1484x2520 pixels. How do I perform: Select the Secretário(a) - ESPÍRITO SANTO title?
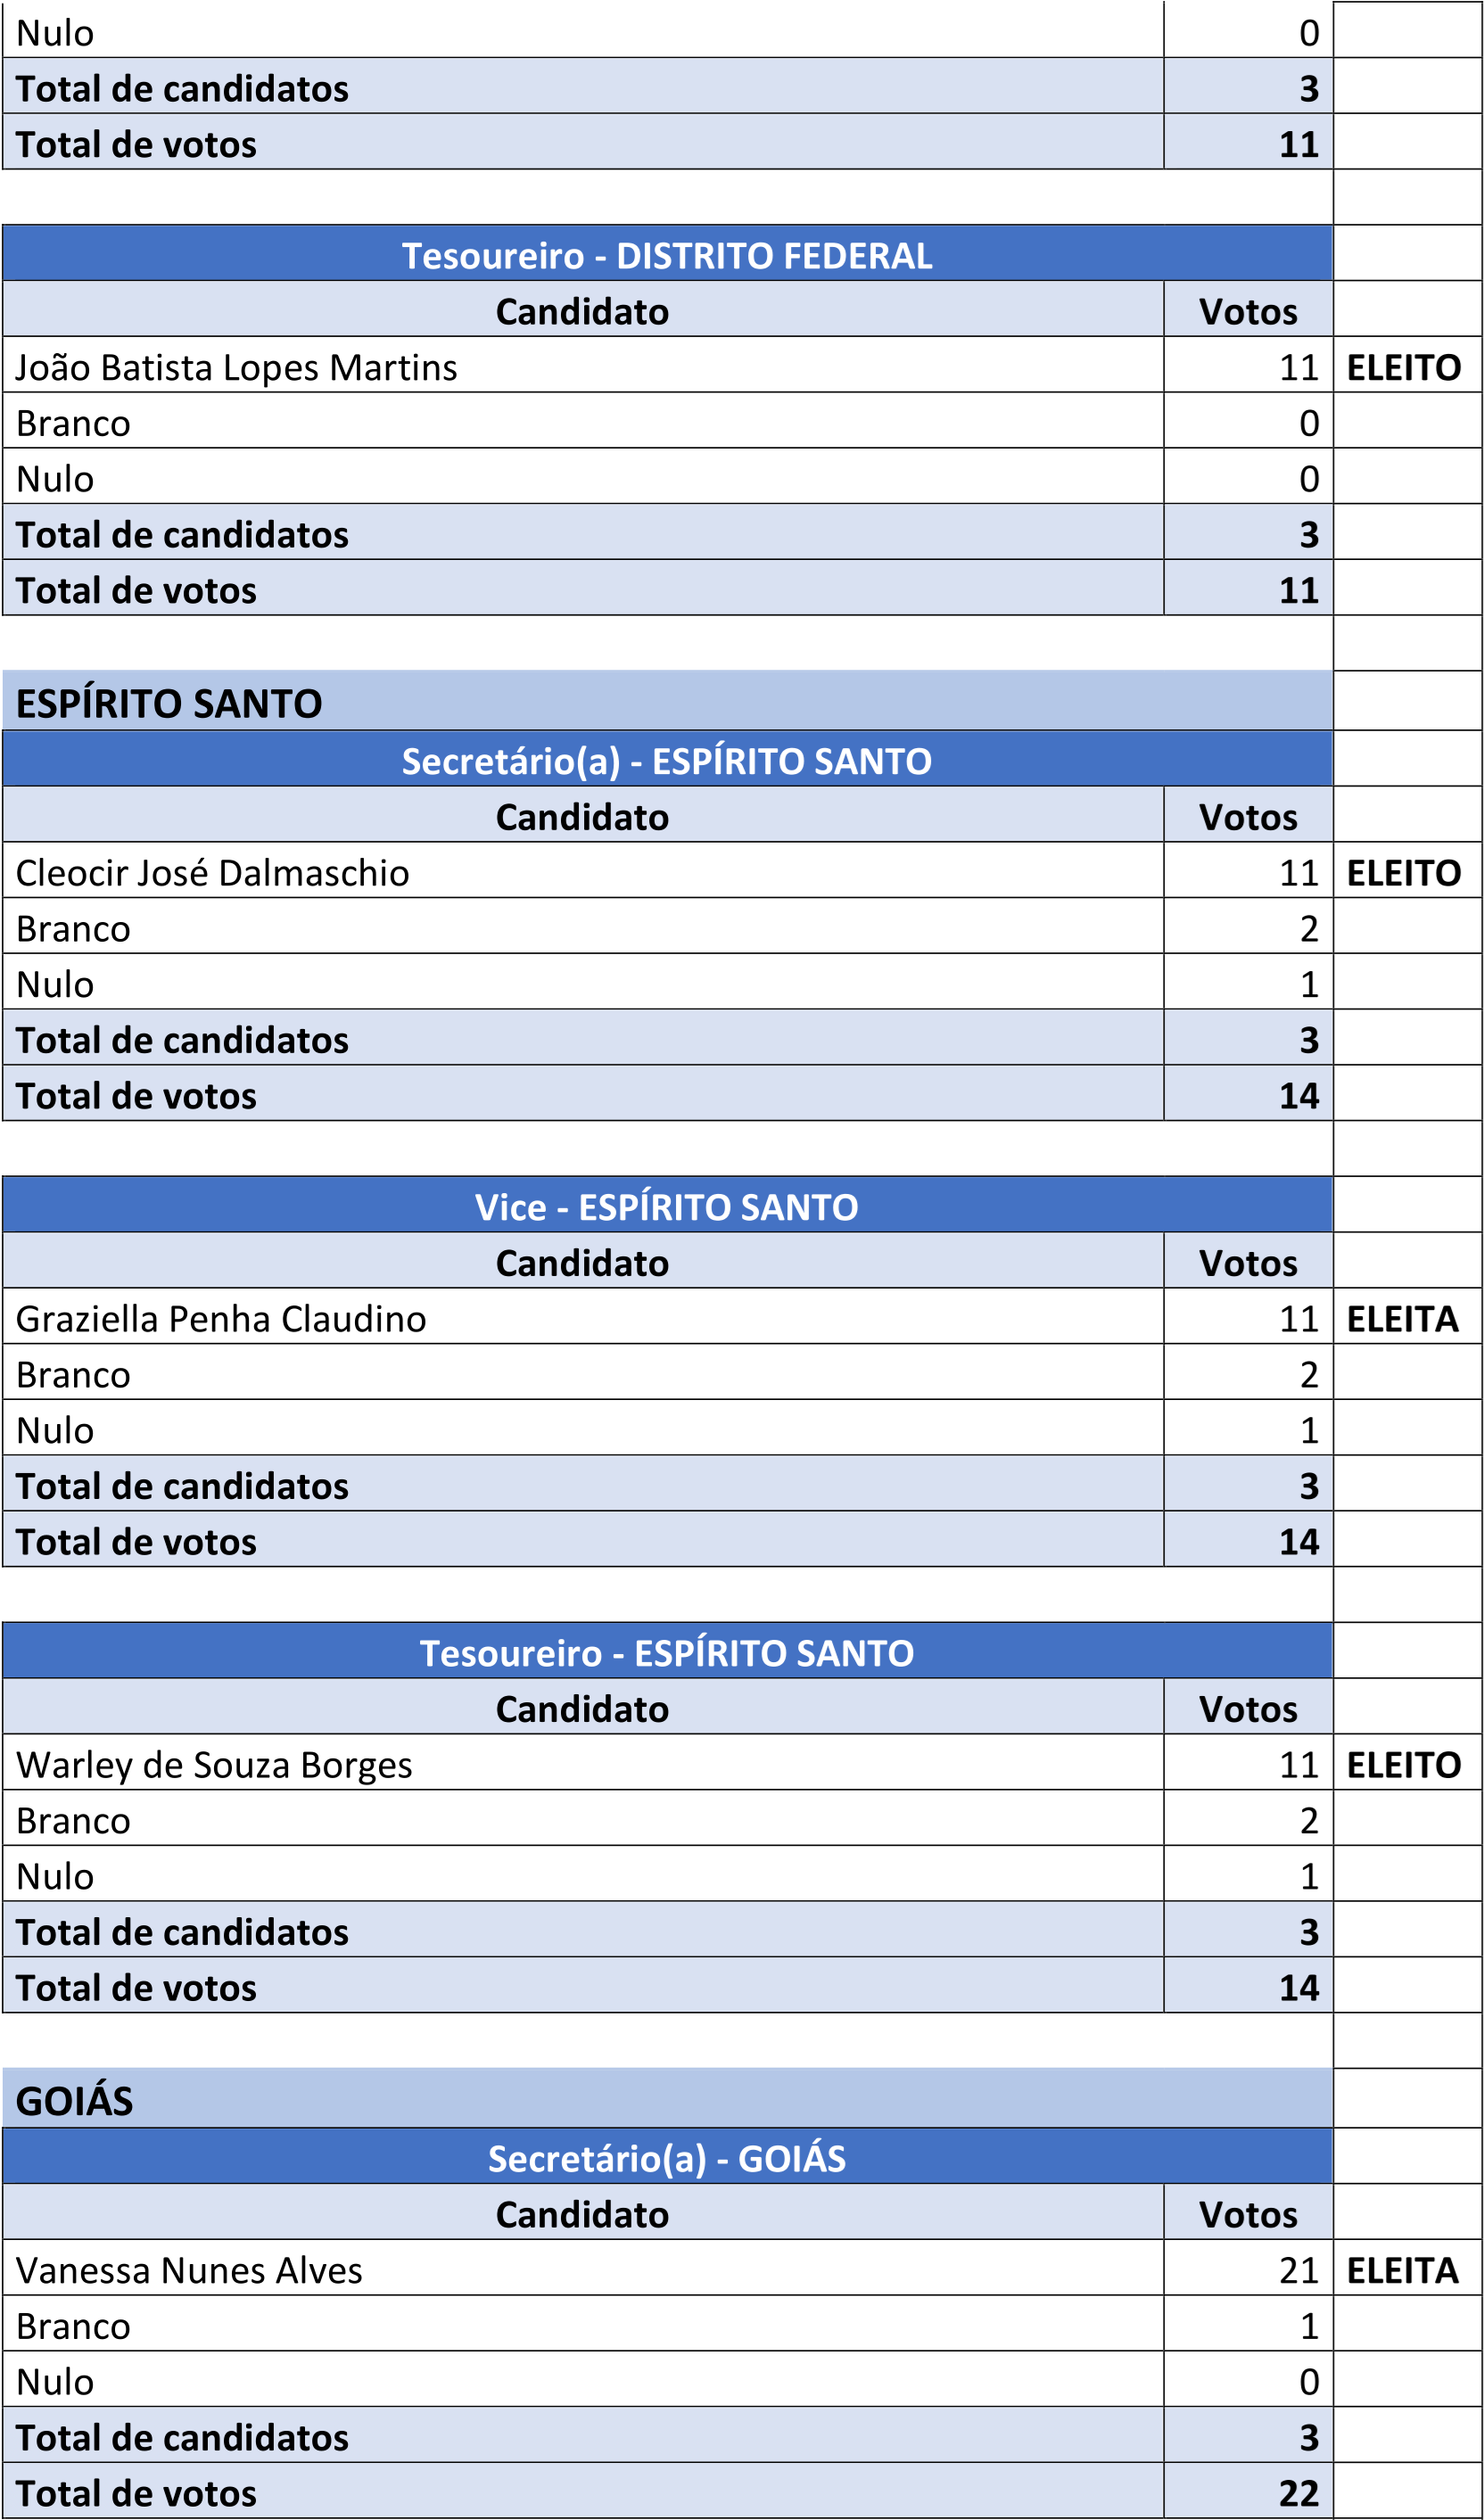tap(667, 762)
